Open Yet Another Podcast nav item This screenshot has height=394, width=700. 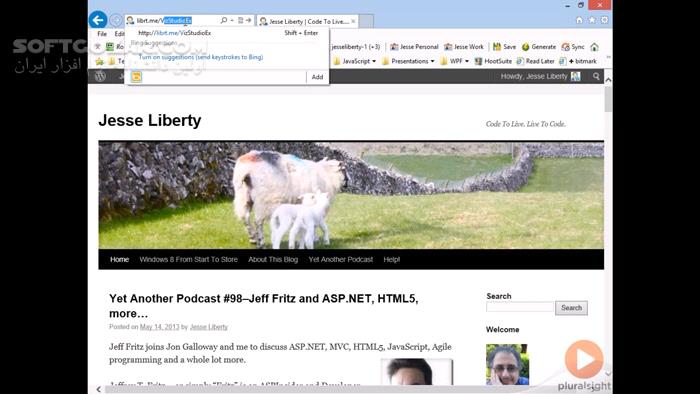341,260
